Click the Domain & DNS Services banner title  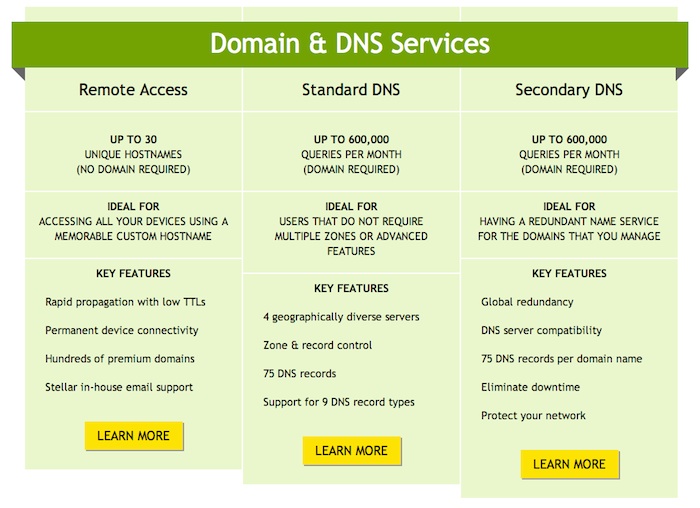350,44
